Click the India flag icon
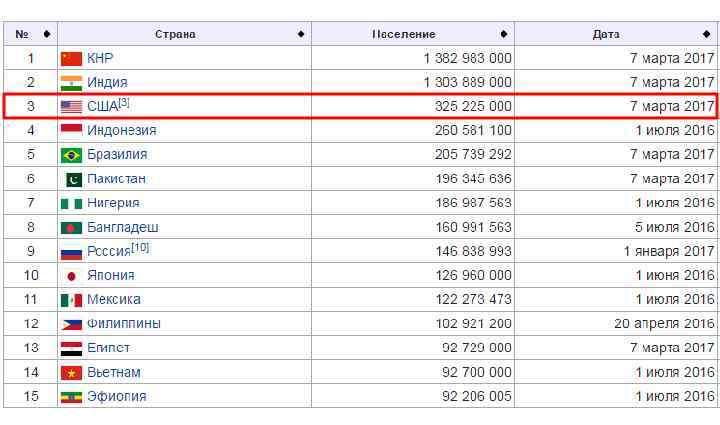 [x=71, y=82]
